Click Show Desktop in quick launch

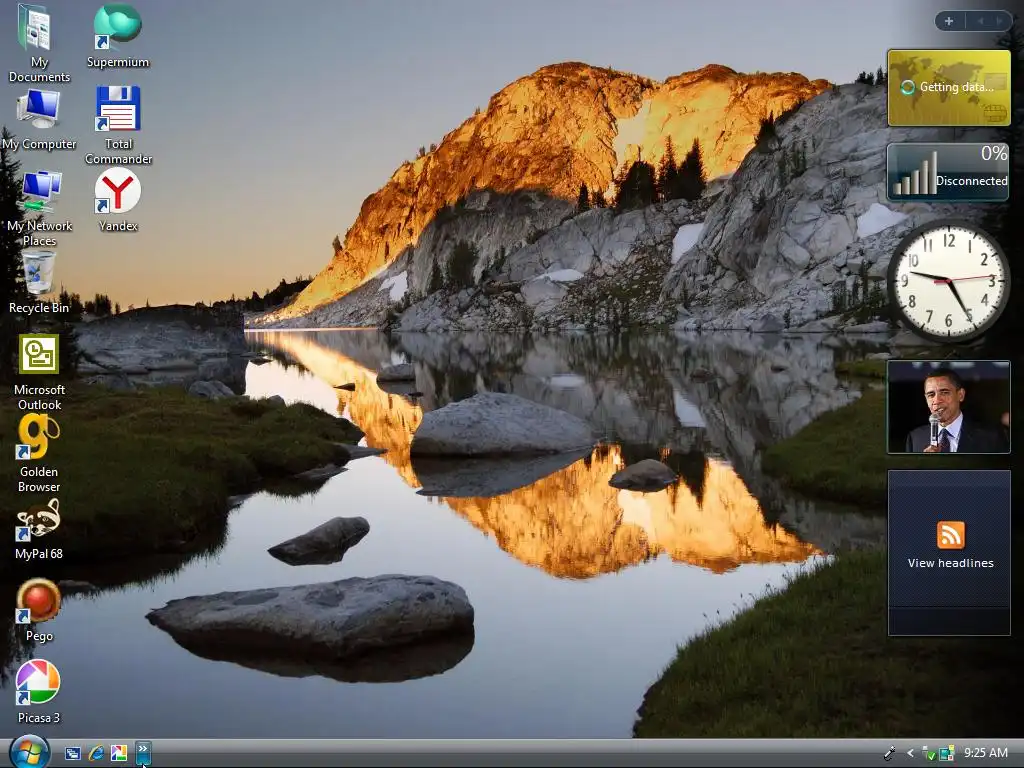72,754
